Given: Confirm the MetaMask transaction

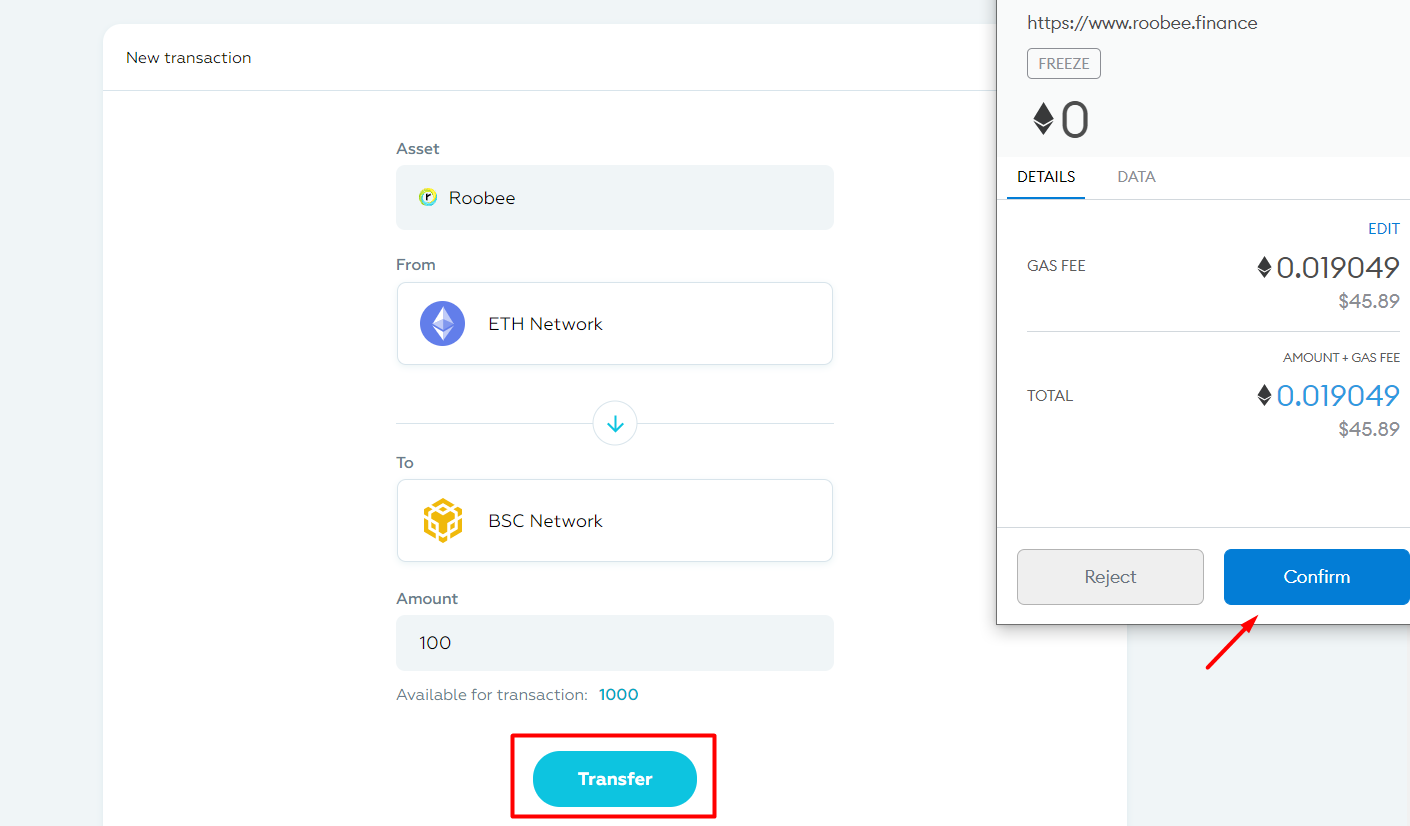Looking at the screenshot, I should tap(1316, 577).
